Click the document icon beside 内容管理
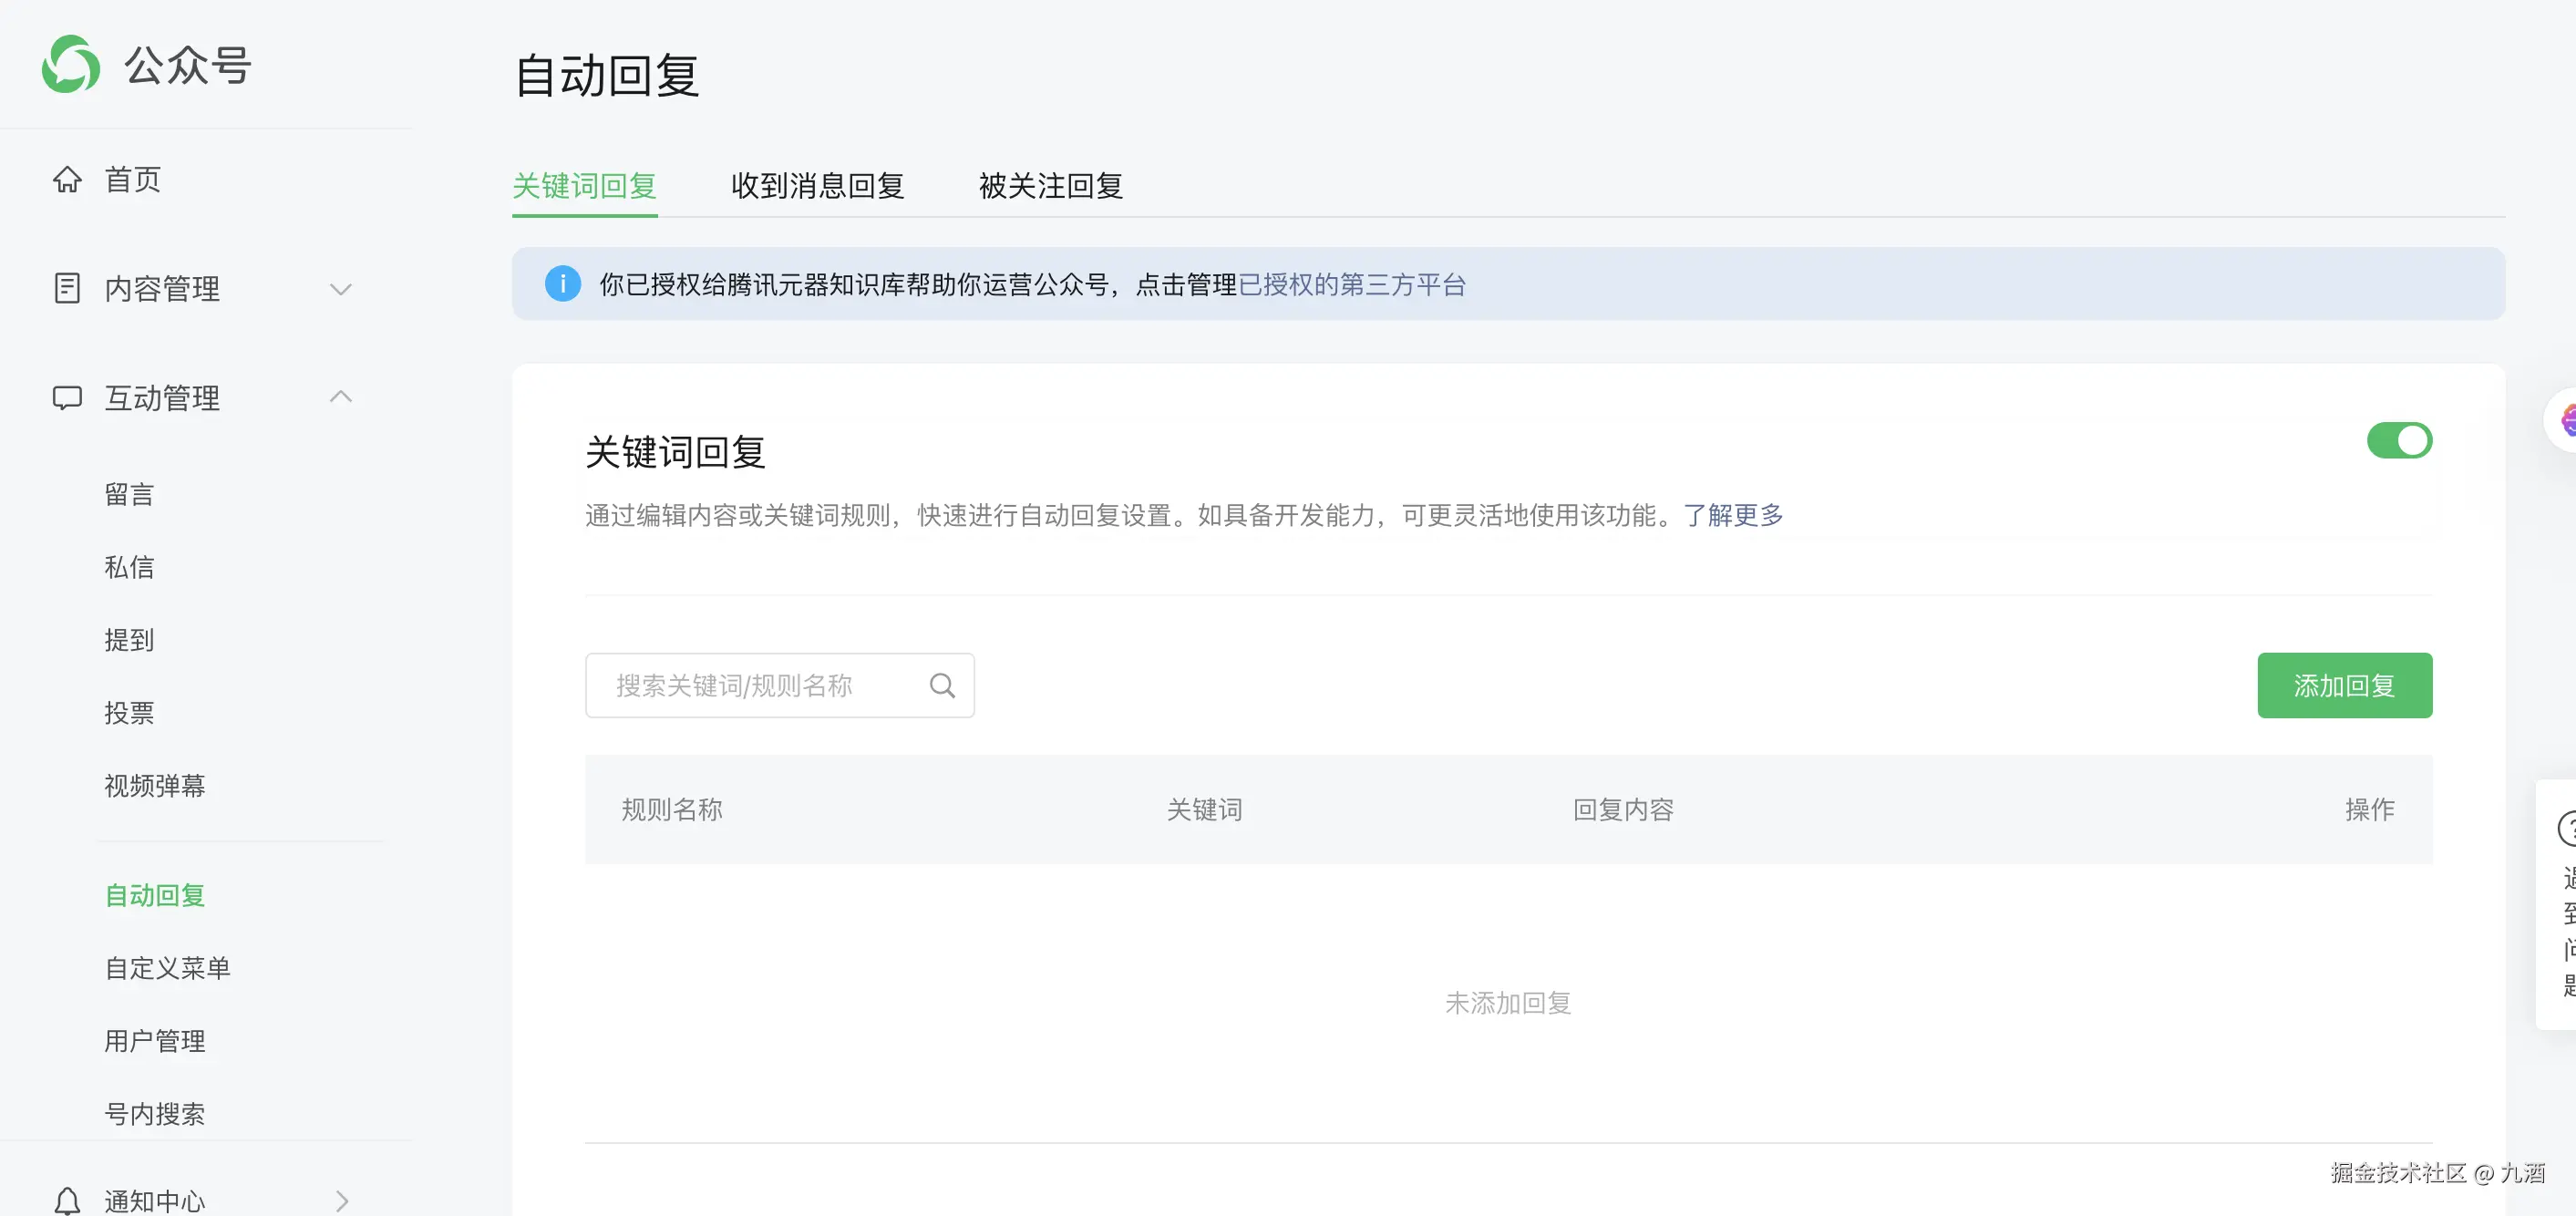2576x1216 pixels. pyautogui.click(x=67, y=288)
